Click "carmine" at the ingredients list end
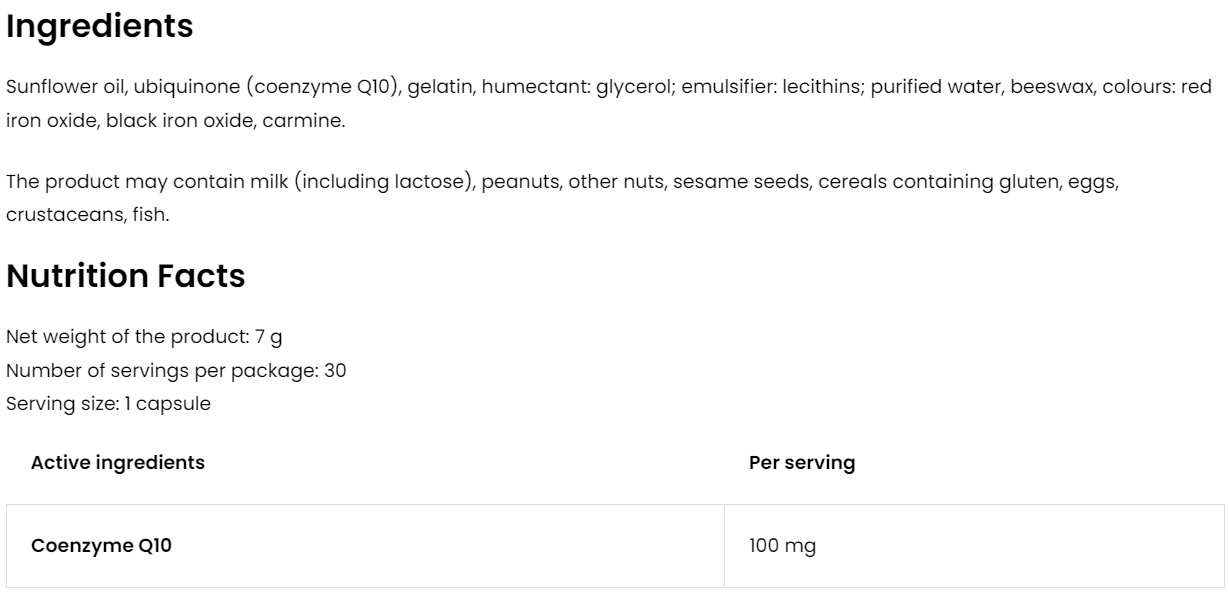1229x593 pixels. coord(293,120)
